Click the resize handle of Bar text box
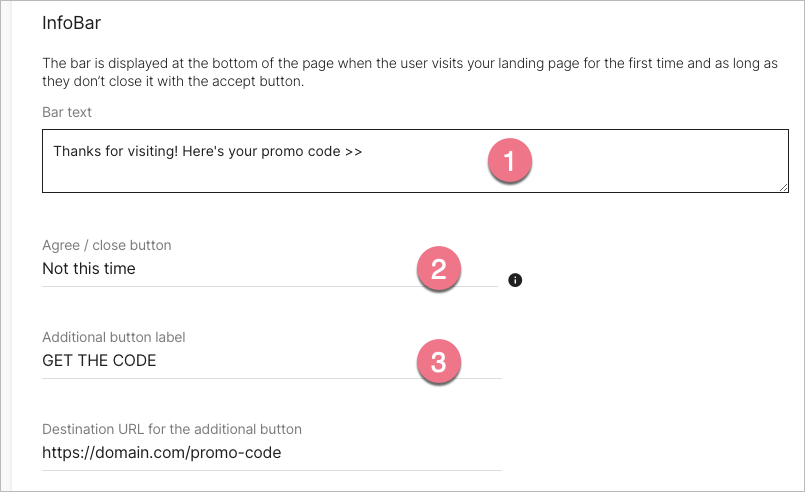 [783, 186]
